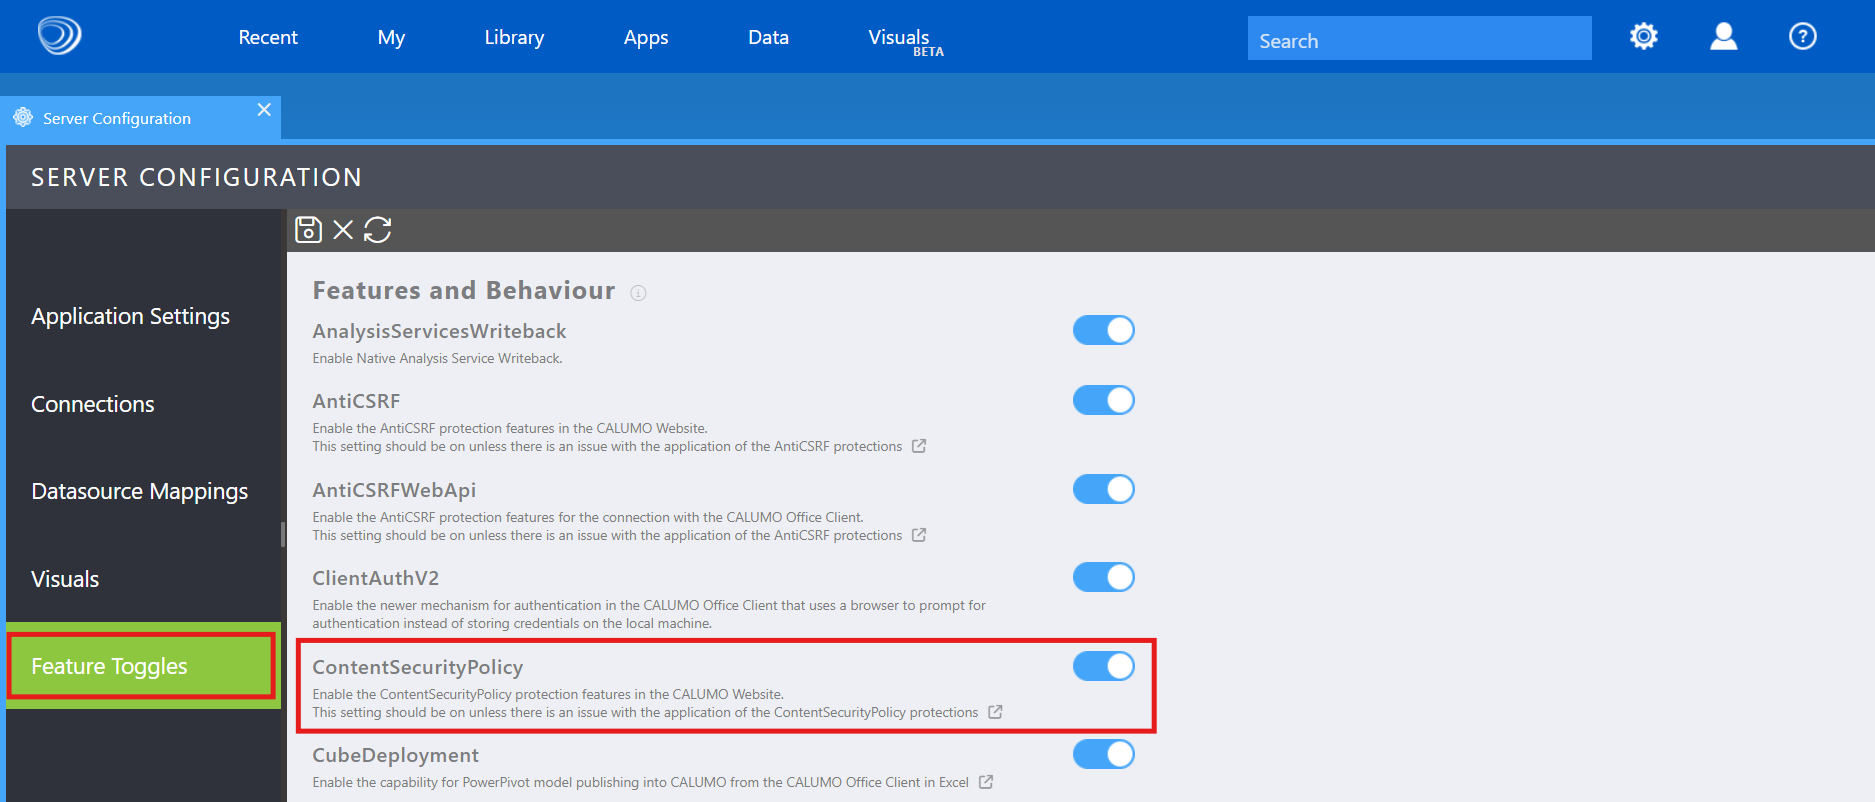
Task: Toggle the ClientAuthV2 switch
Action: [x=1104, y=577]
